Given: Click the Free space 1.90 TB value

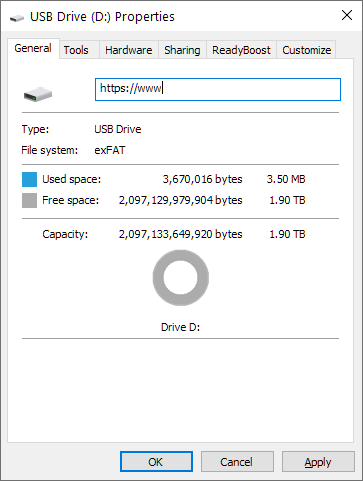Looking at the screenshot, I should [287, 200].
